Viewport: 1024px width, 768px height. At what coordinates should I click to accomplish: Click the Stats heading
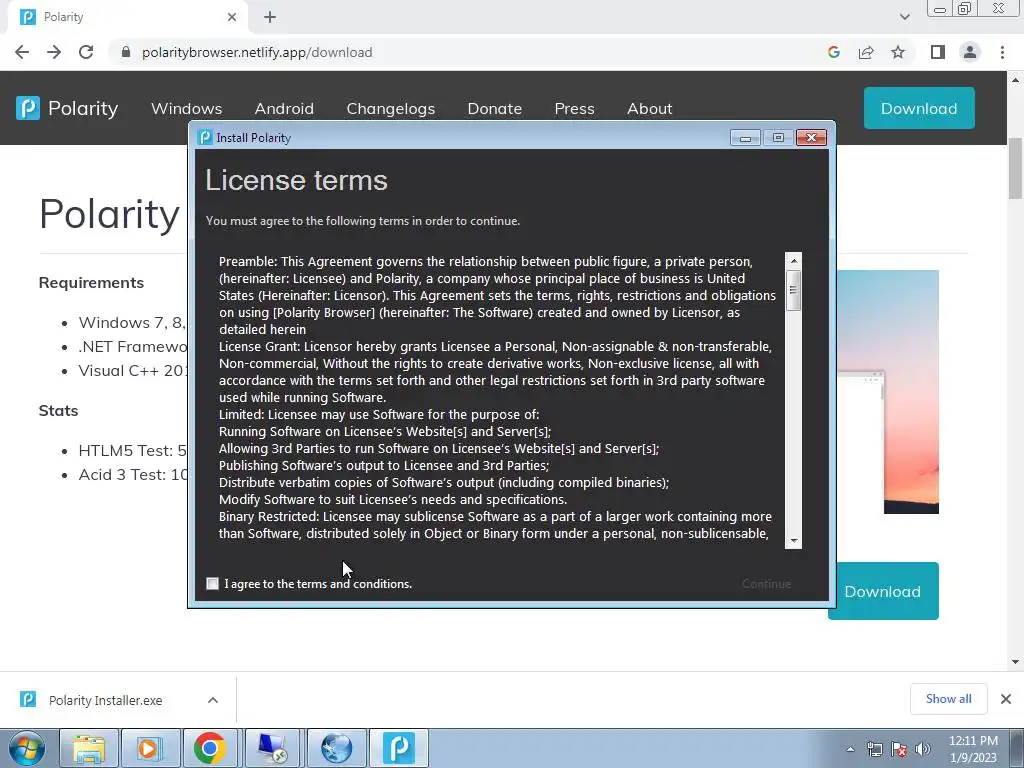(x=58, y=410)
